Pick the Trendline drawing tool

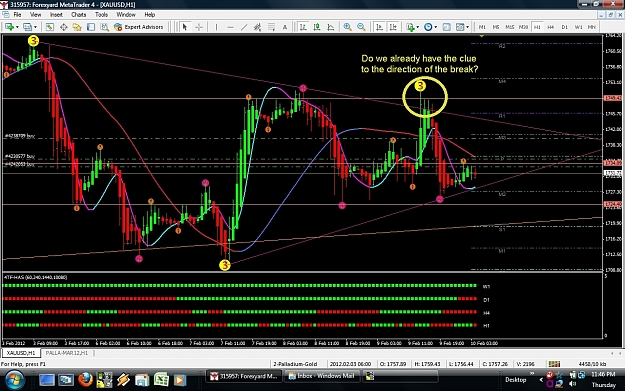click(x=244, y=27)
